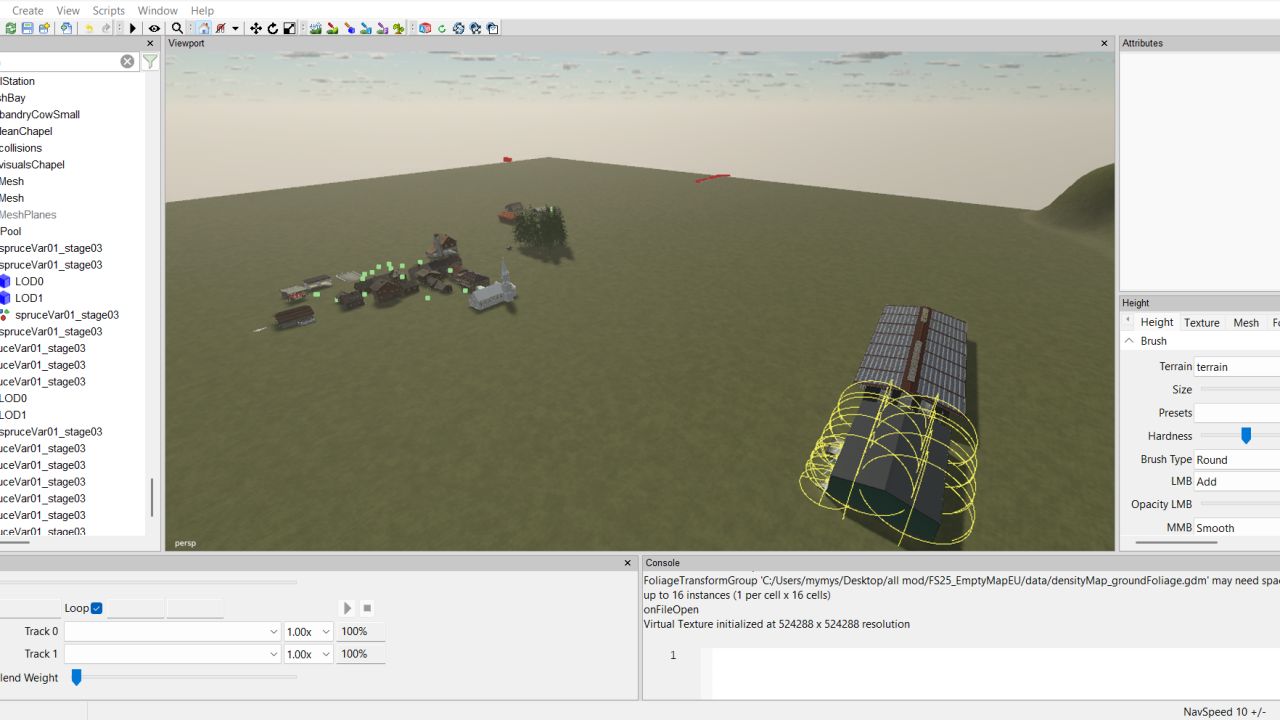The width and height of the screenshot is (1280, 720).
Task: Open the Track 0 clip dropdown
Action: [x=273, y=632]
